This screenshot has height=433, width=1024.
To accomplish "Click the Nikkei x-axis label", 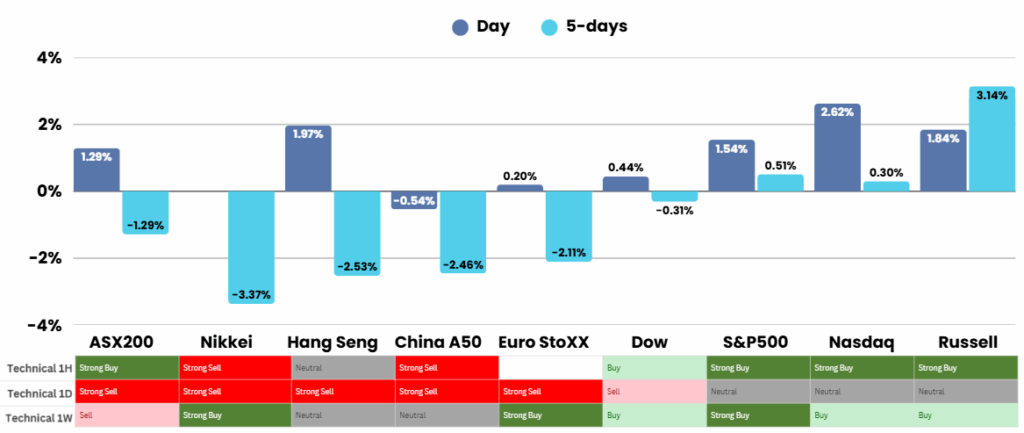I will coord(229,342).
